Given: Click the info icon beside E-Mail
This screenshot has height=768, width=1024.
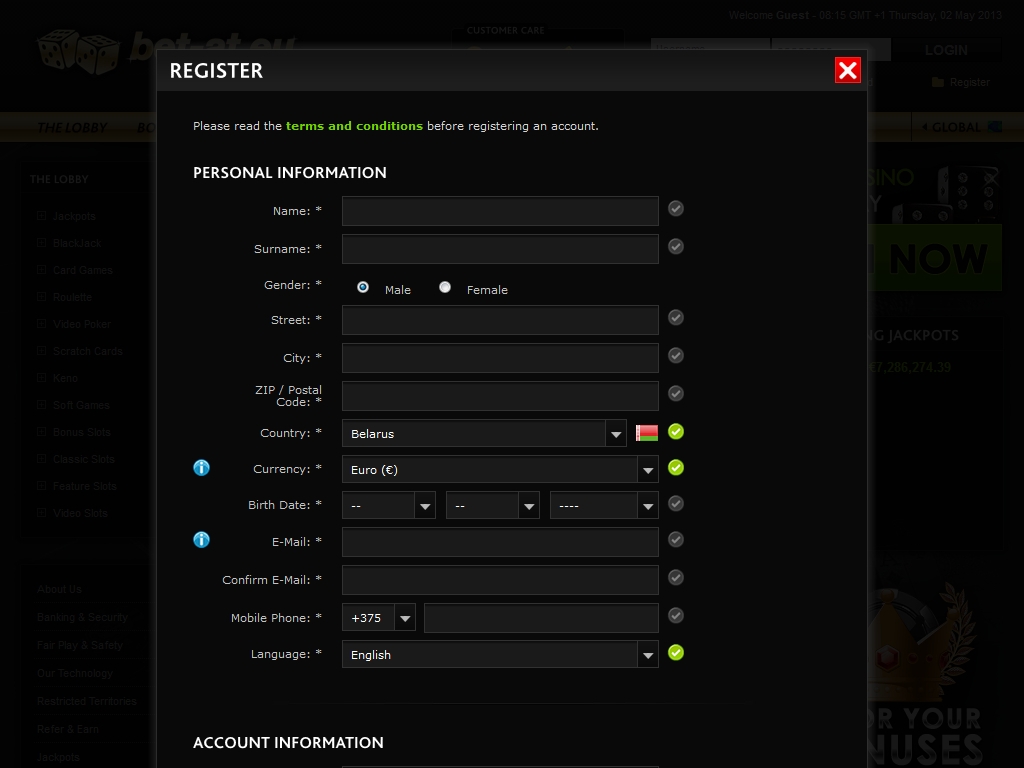Looking at the screenshot, I should [x=201, y=540].
